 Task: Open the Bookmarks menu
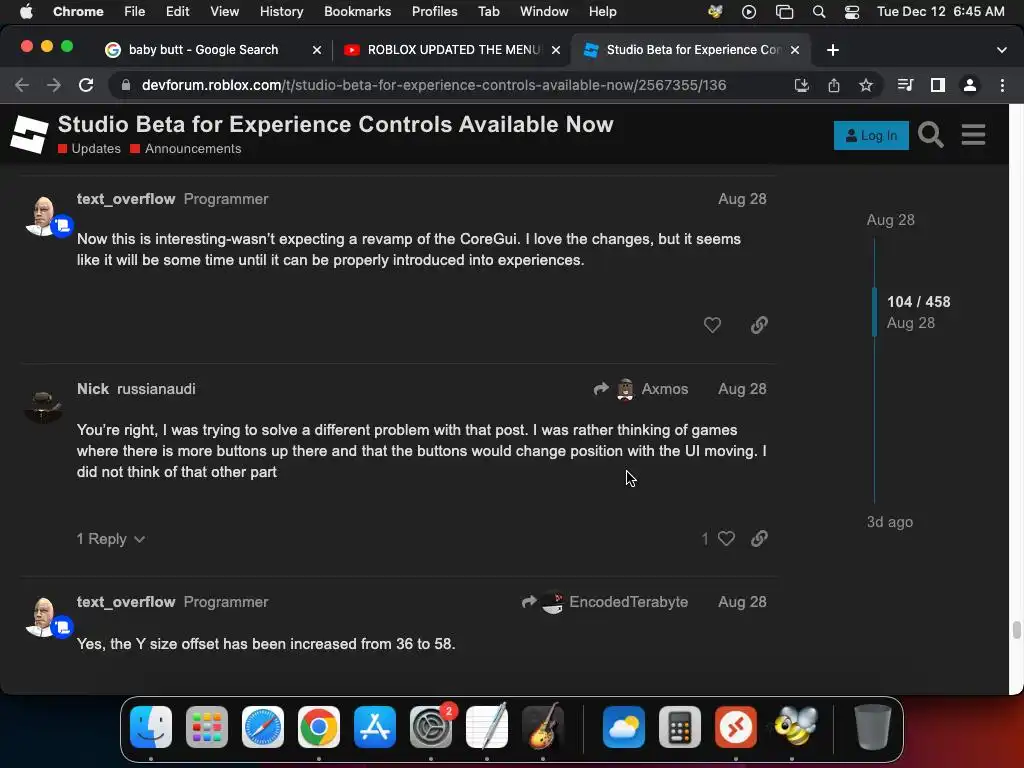(357, 12)
